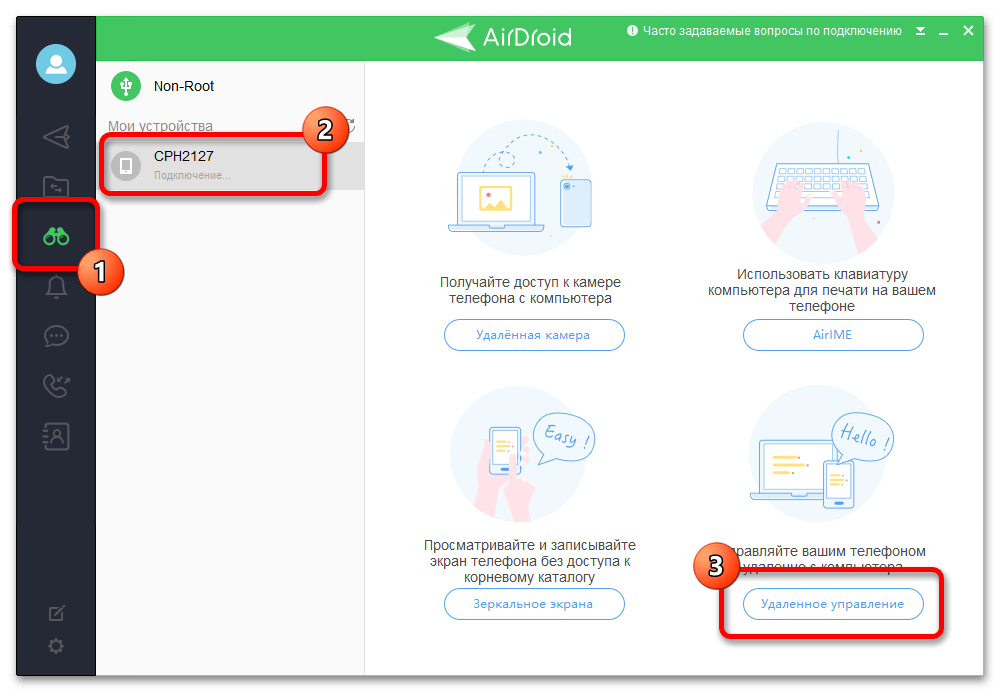
Task: Open settings gear in sidebar
Action: click(x=56, y=646)
